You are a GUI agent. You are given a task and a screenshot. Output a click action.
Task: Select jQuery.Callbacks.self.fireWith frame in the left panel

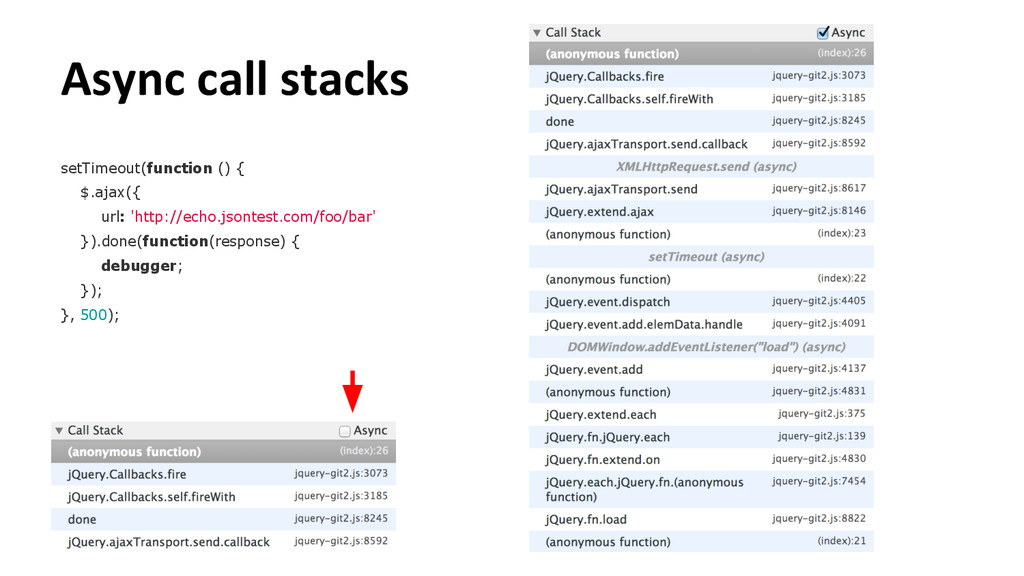pos(223,497)
